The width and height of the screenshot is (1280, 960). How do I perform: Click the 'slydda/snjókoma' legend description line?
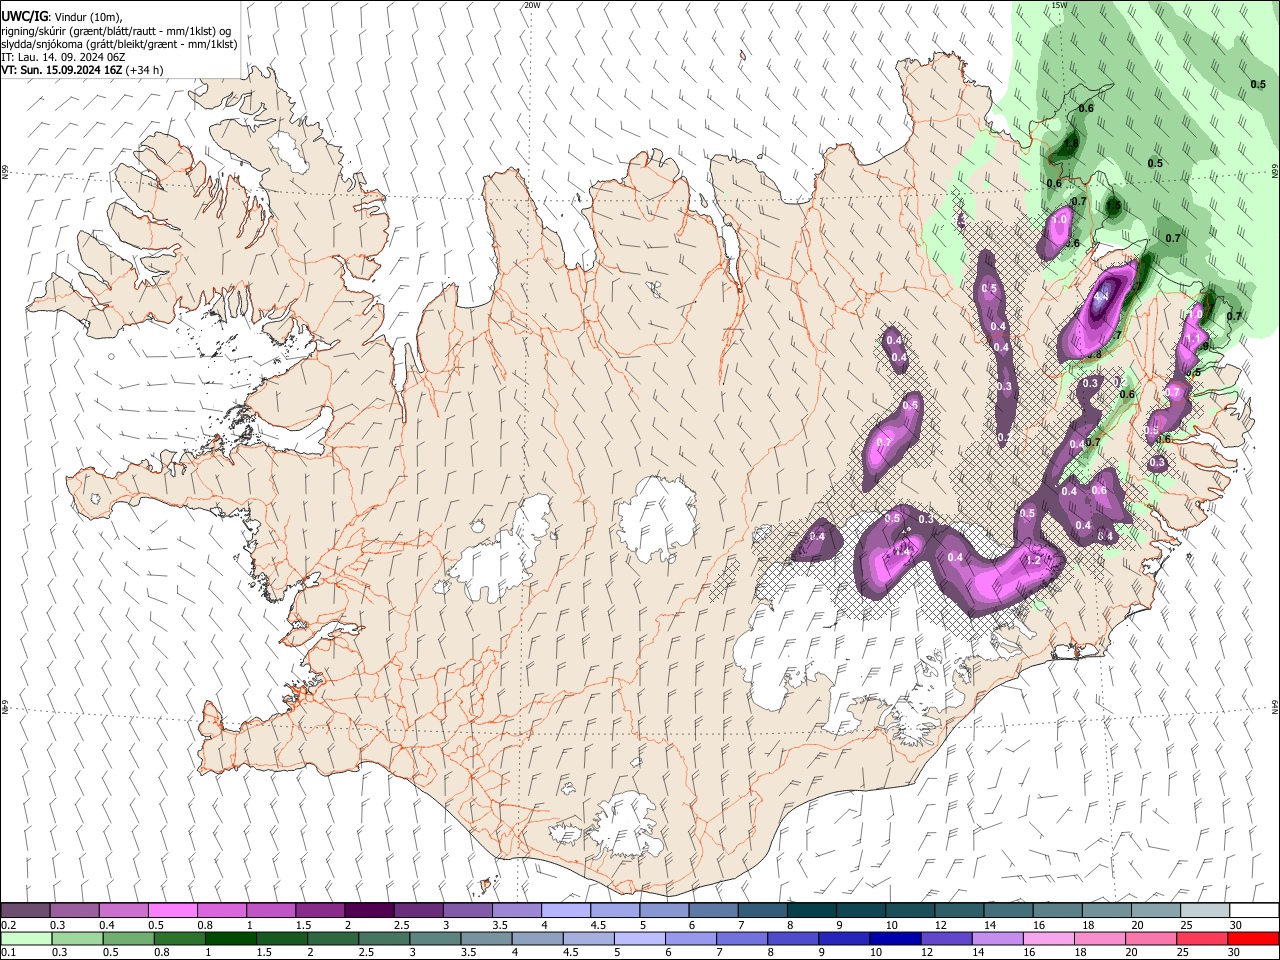[x=120, y=44]
